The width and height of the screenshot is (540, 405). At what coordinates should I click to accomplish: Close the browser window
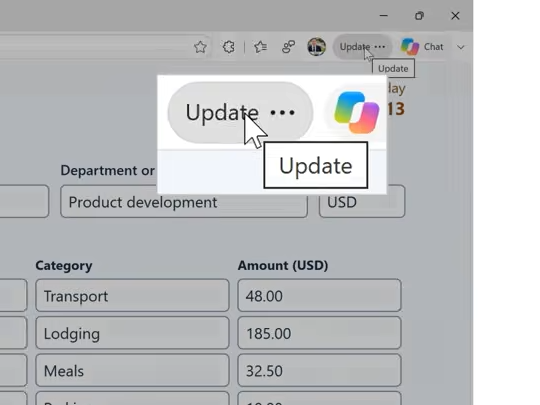455,15
